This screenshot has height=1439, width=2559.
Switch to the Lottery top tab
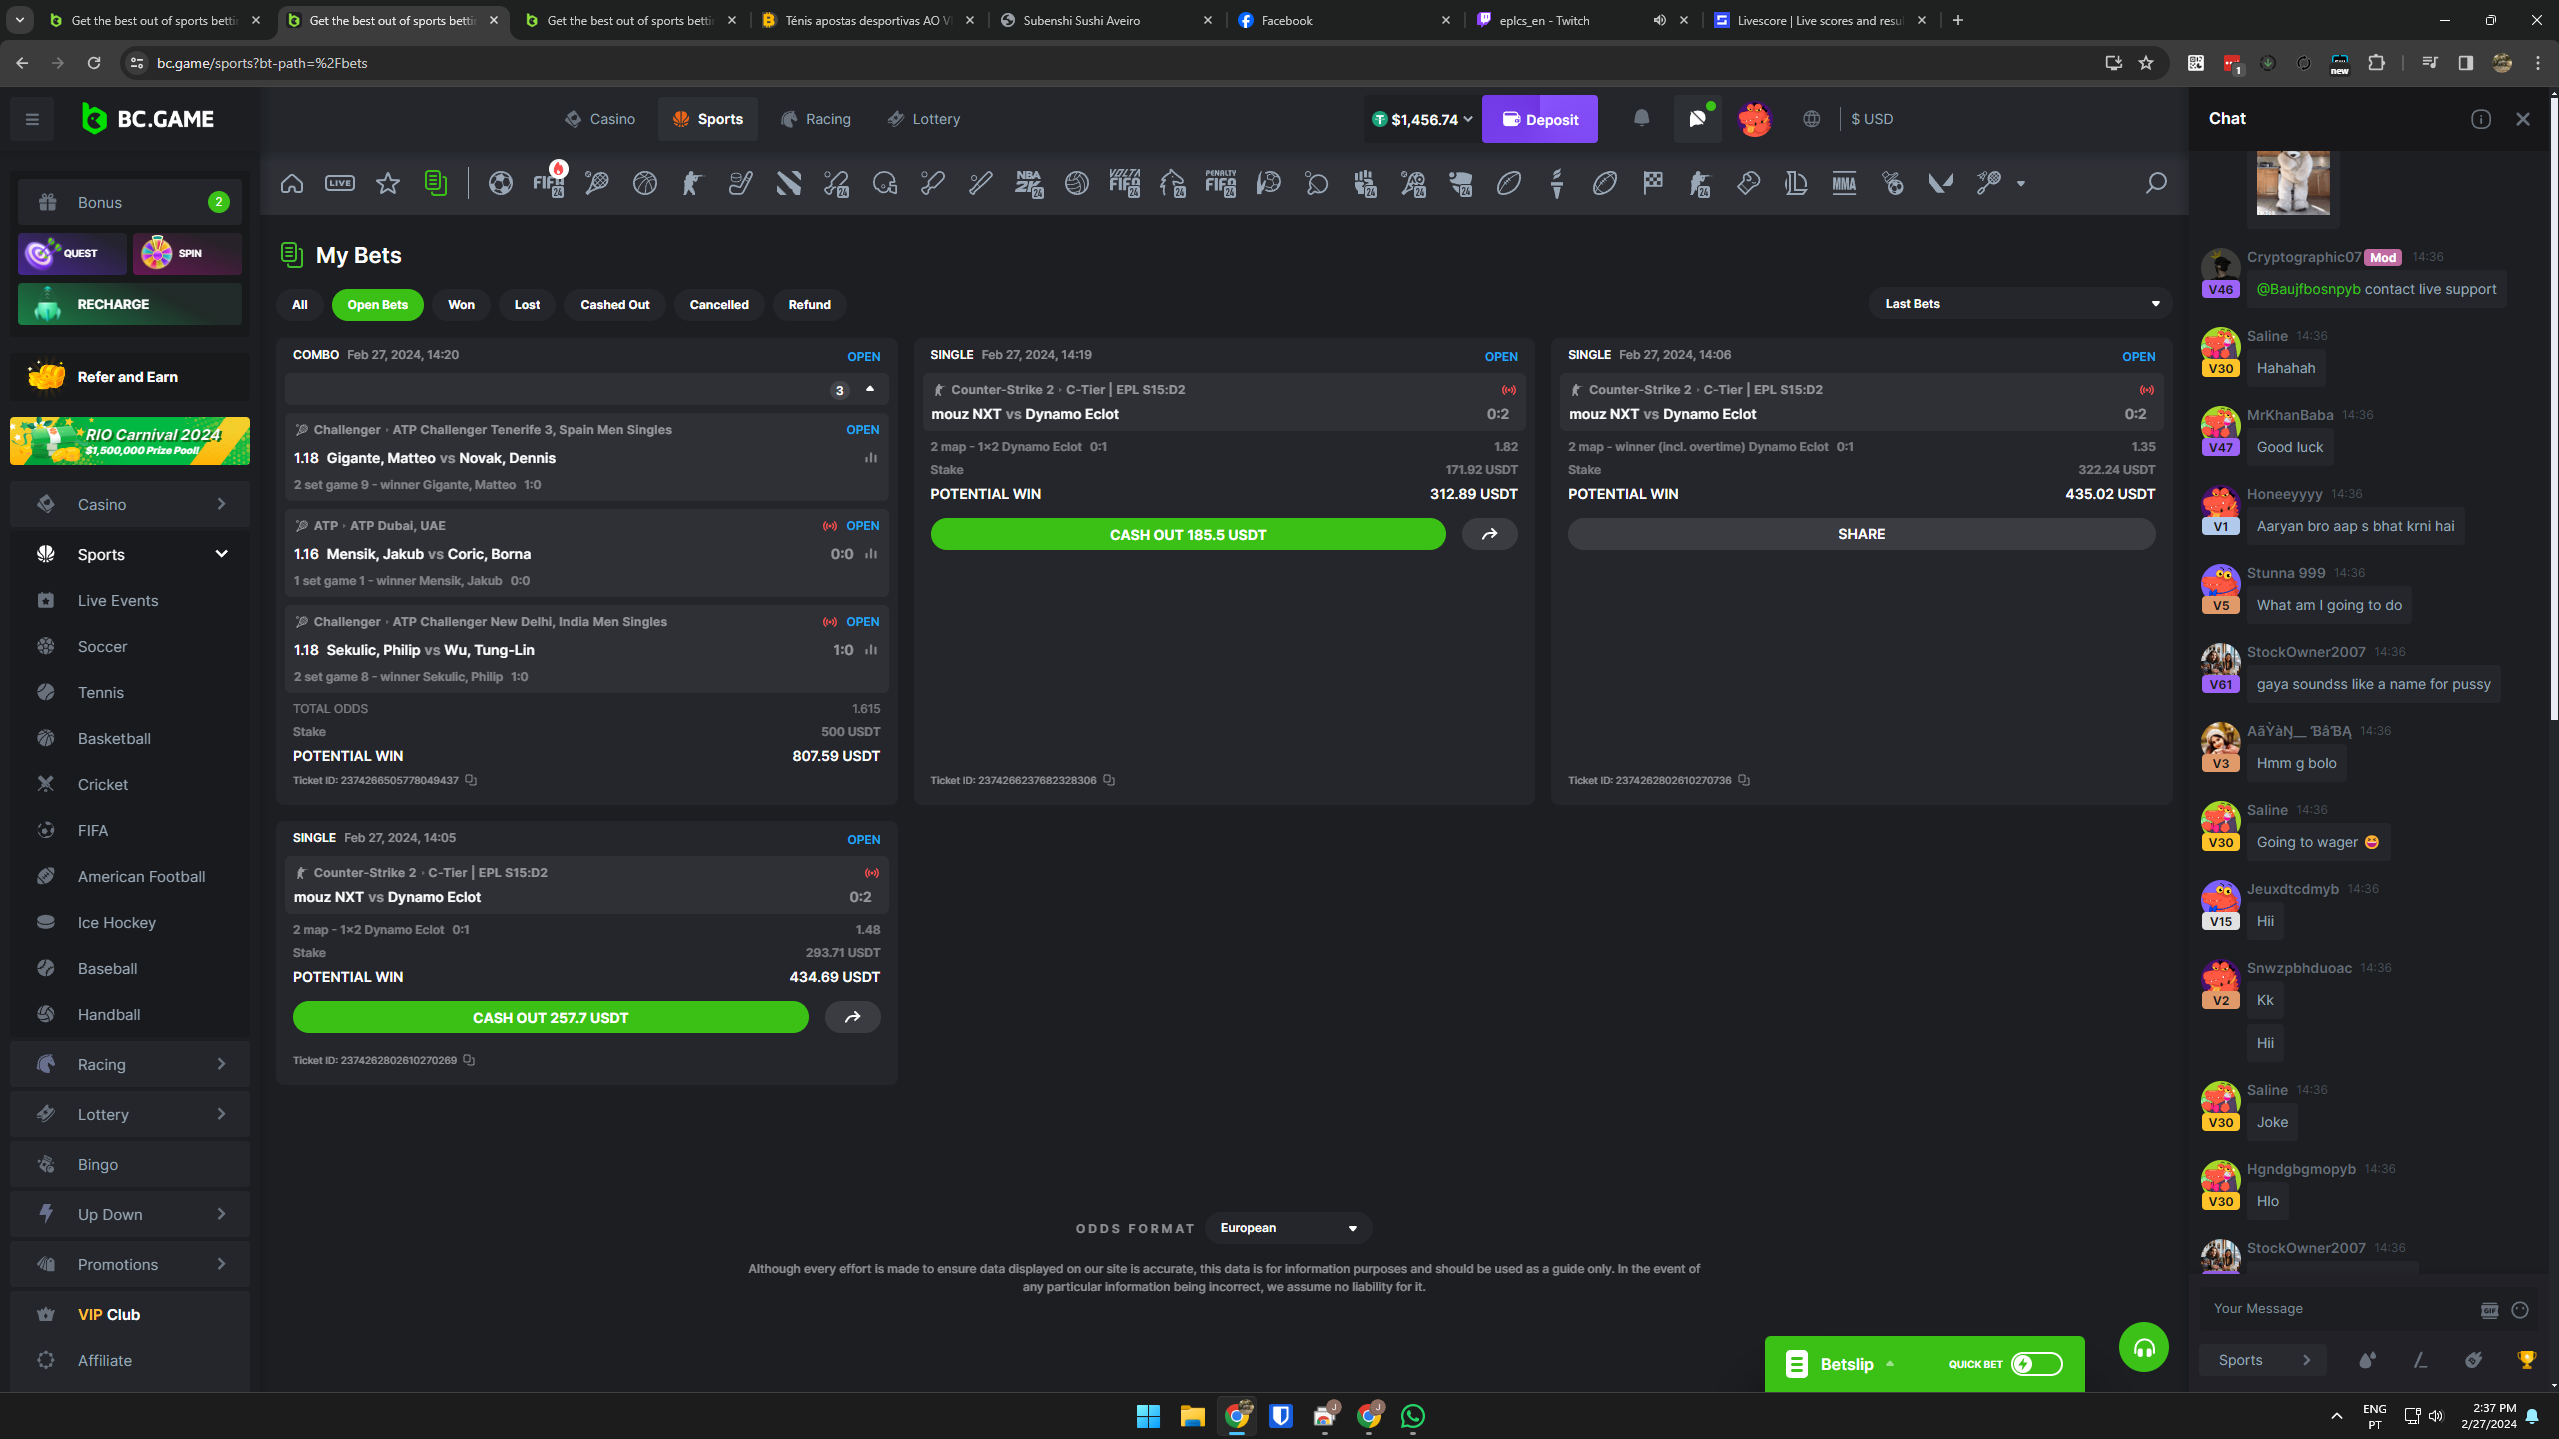point(924,119)
